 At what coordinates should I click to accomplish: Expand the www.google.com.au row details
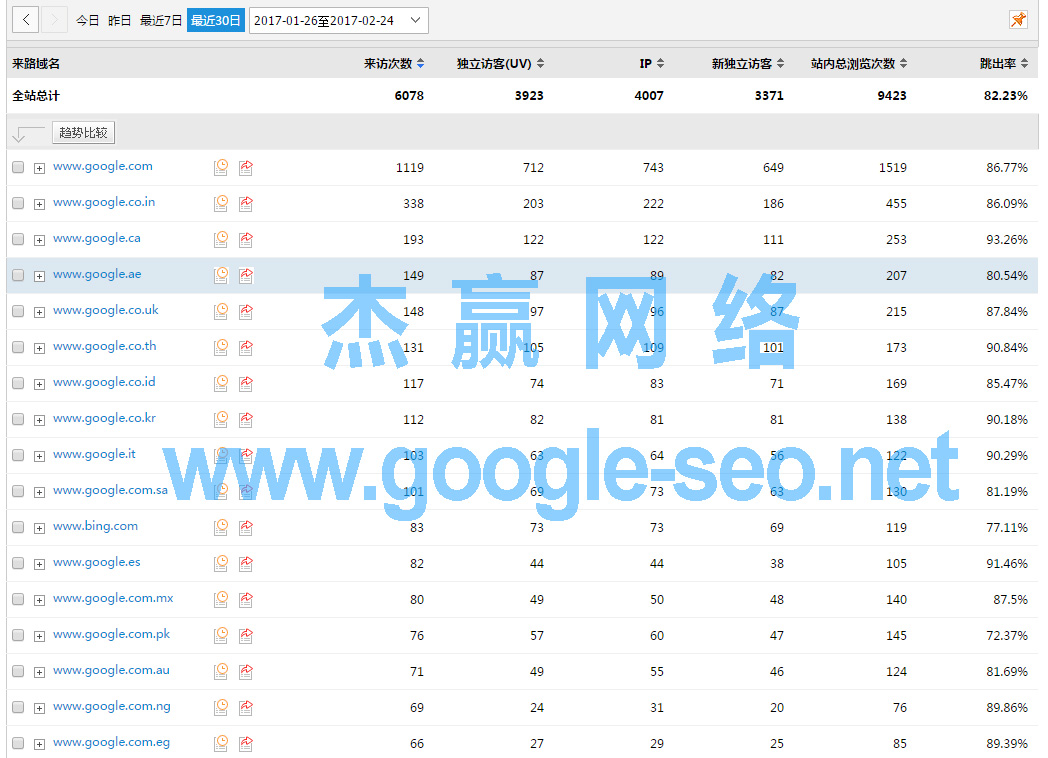[39, 672]
